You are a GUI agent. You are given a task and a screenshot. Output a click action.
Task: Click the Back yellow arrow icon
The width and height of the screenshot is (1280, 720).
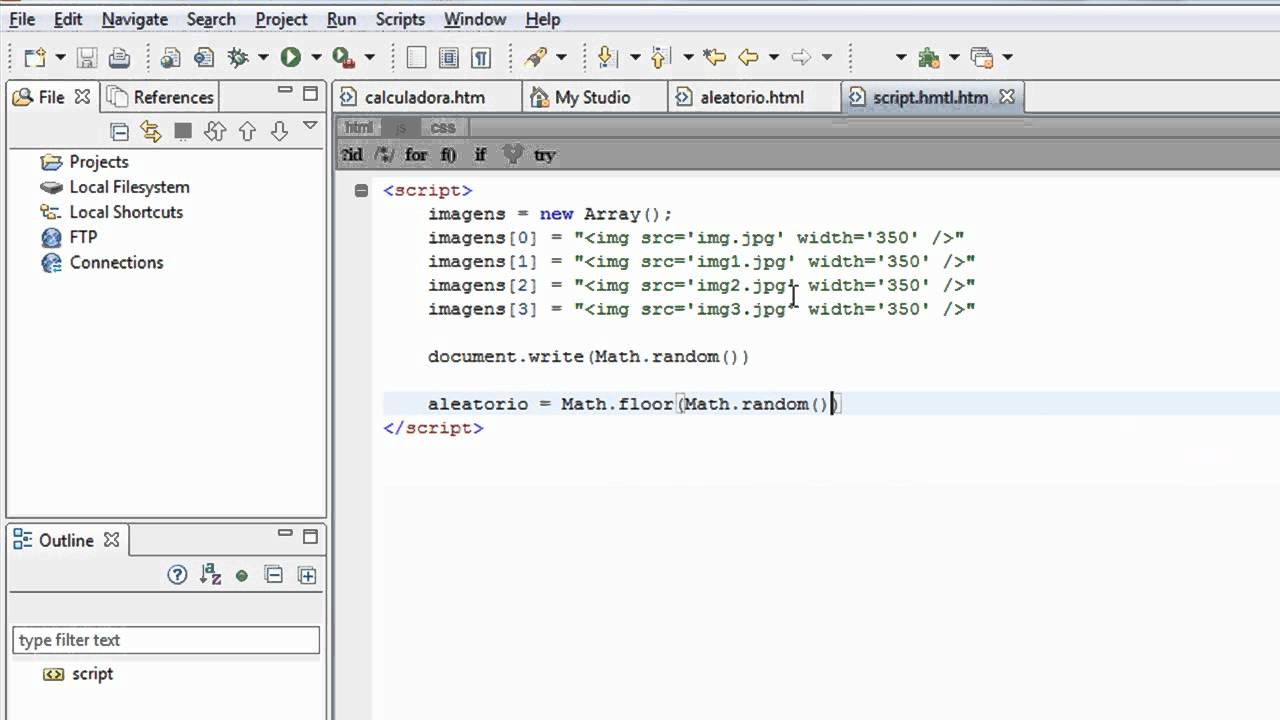pyautogui.click(x=747, y=57)
